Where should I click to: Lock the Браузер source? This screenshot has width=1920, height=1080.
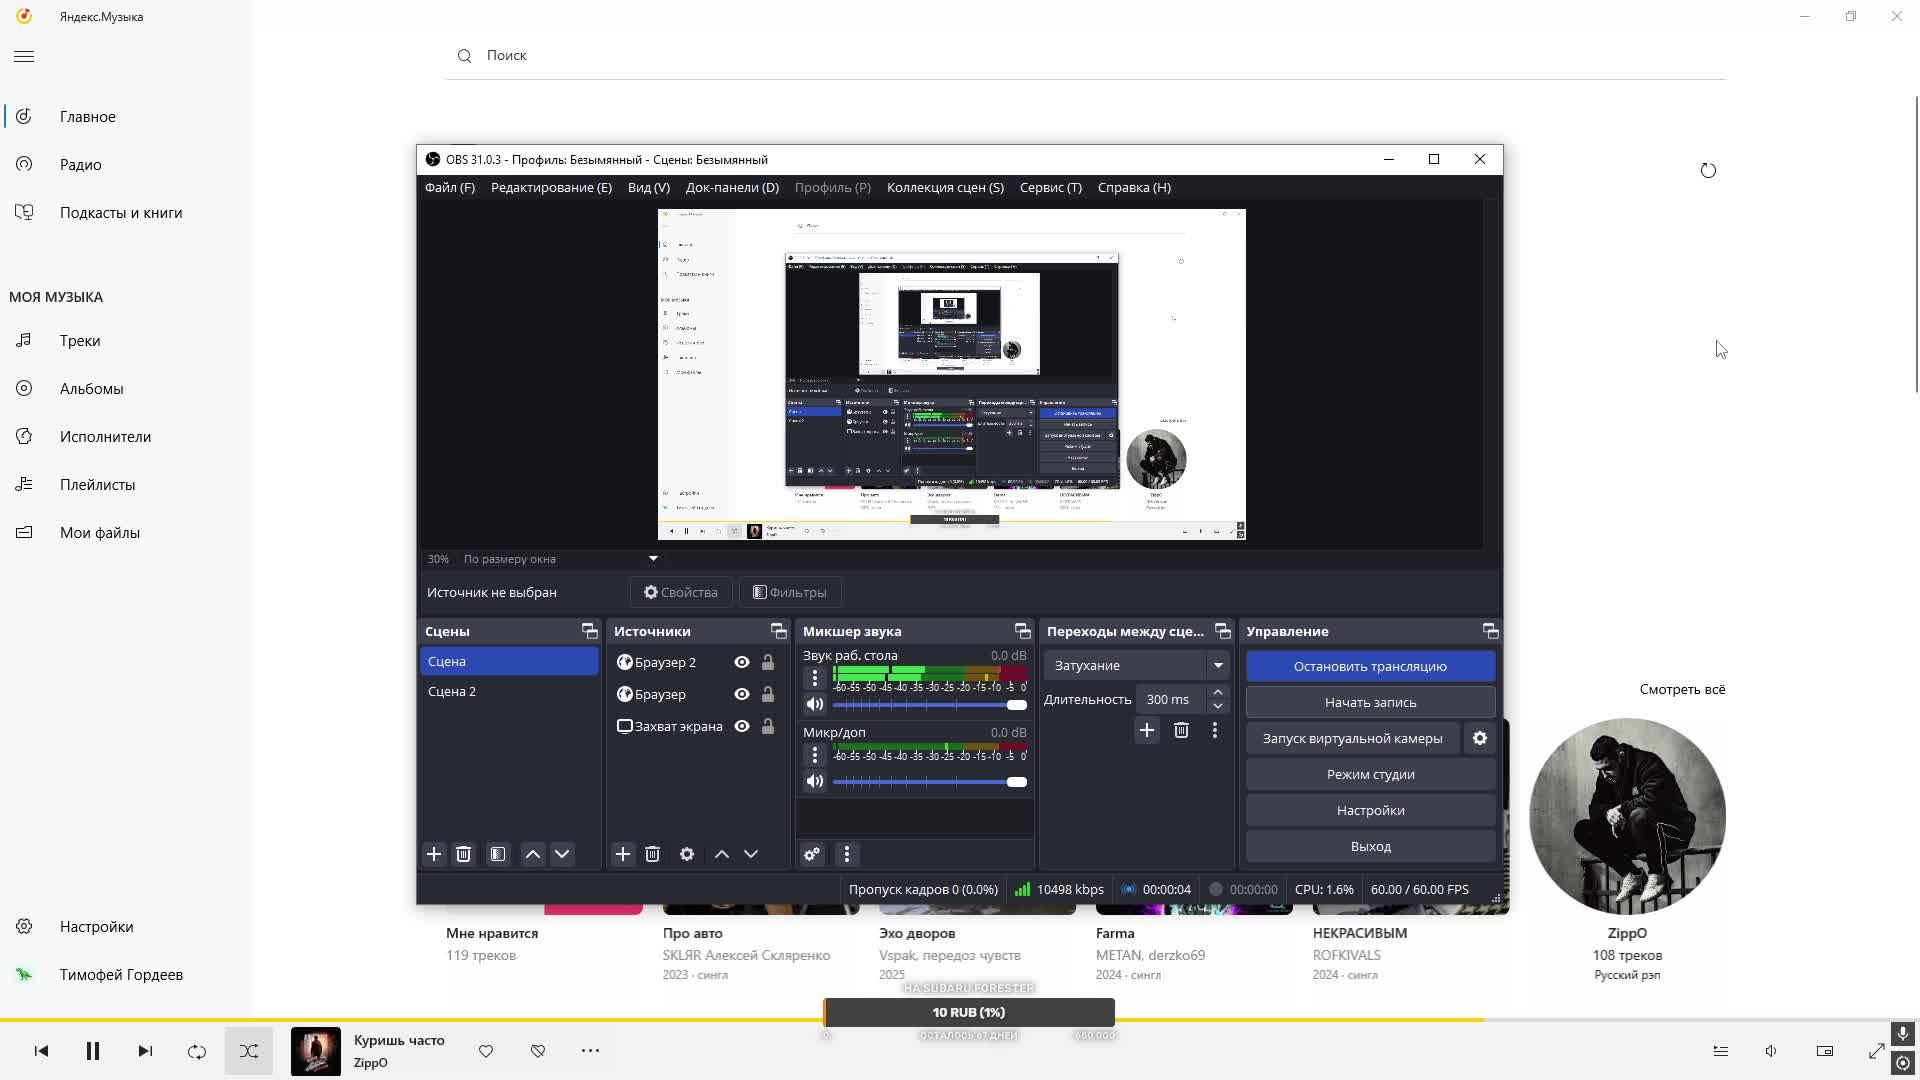click(x=768, y=694)
